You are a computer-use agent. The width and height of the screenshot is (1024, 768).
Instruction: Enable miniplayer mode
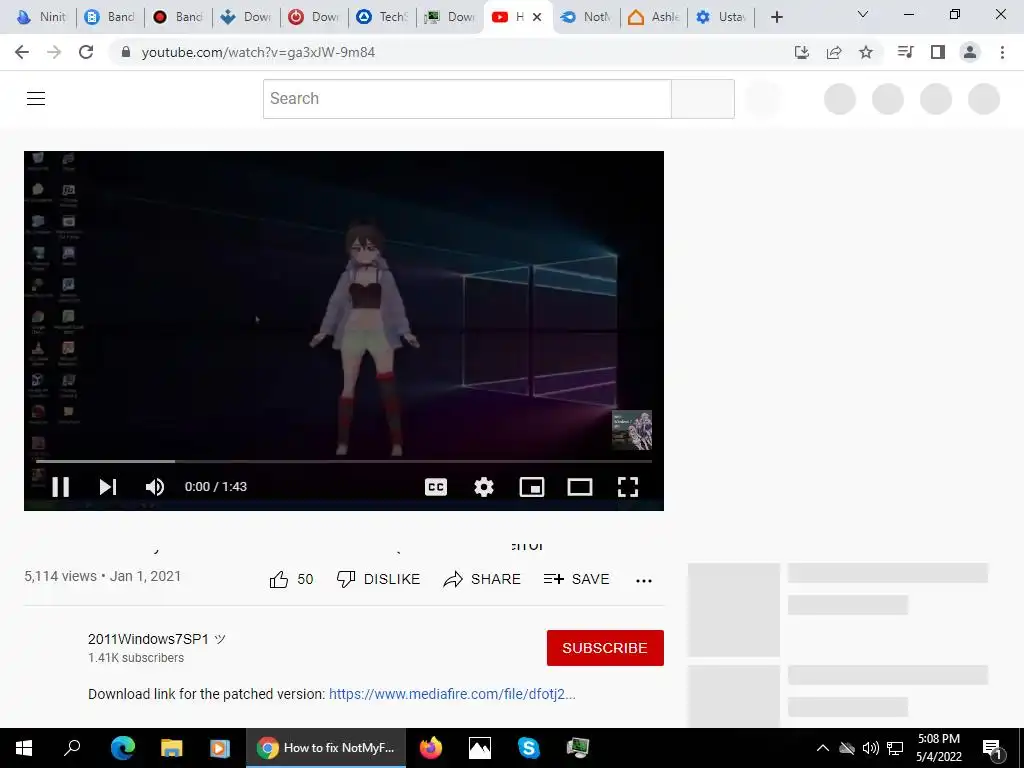click(x=532, y=487)
